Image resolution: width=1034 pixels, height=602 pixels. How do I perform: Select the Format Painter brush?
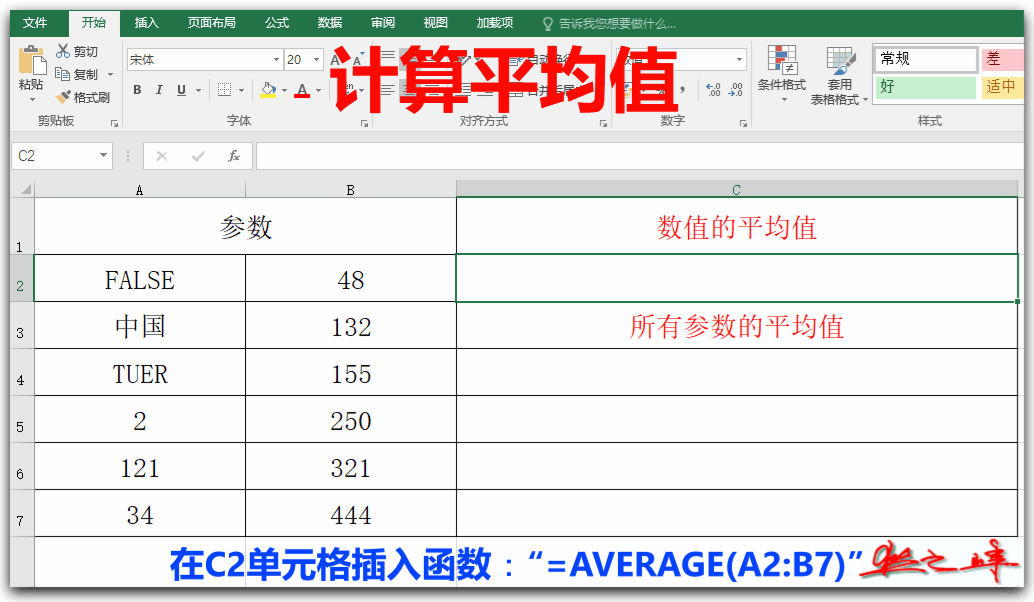[82, 97]
